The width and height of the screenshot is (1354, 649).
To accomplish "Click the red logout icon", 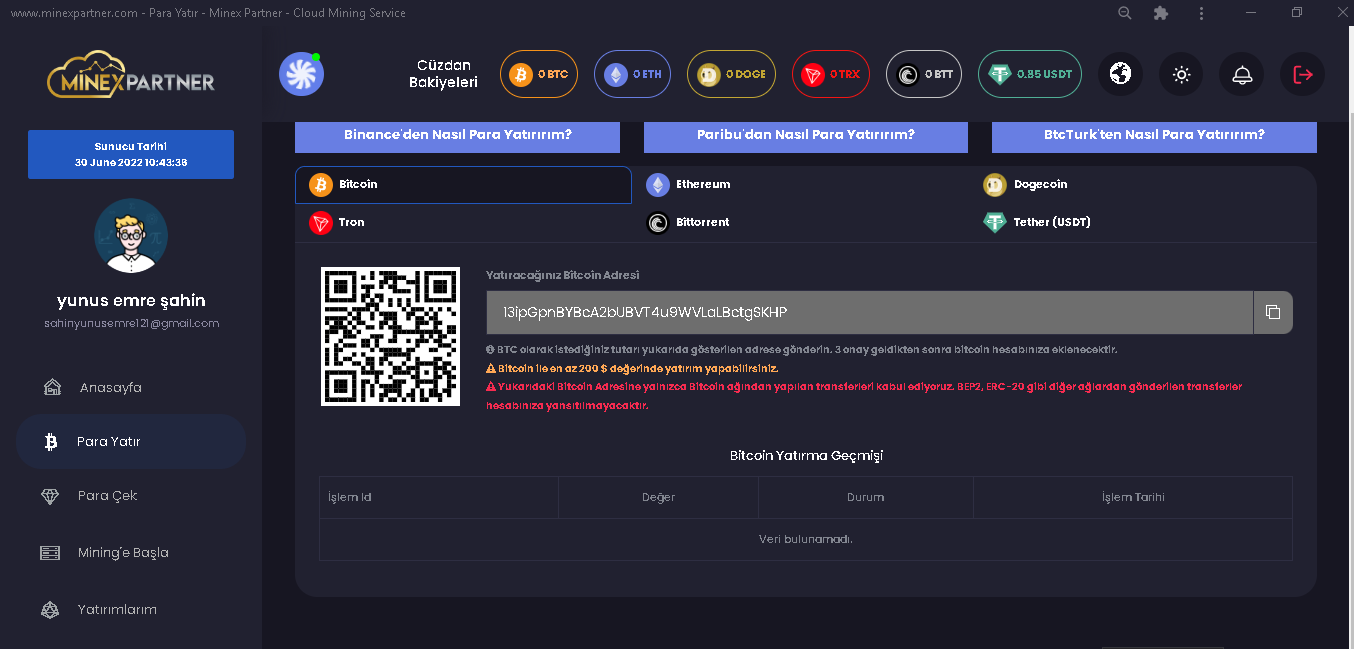I will [1302, 74].
